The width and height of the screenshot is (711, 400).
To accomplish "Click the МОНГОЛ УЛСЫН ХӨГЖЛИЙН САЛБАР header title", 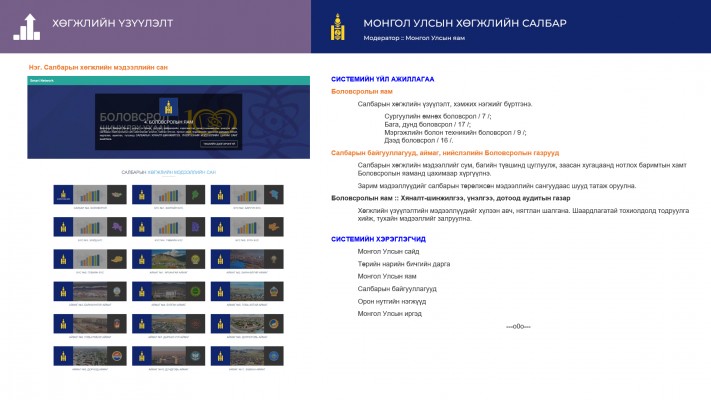I will [464, 22].
